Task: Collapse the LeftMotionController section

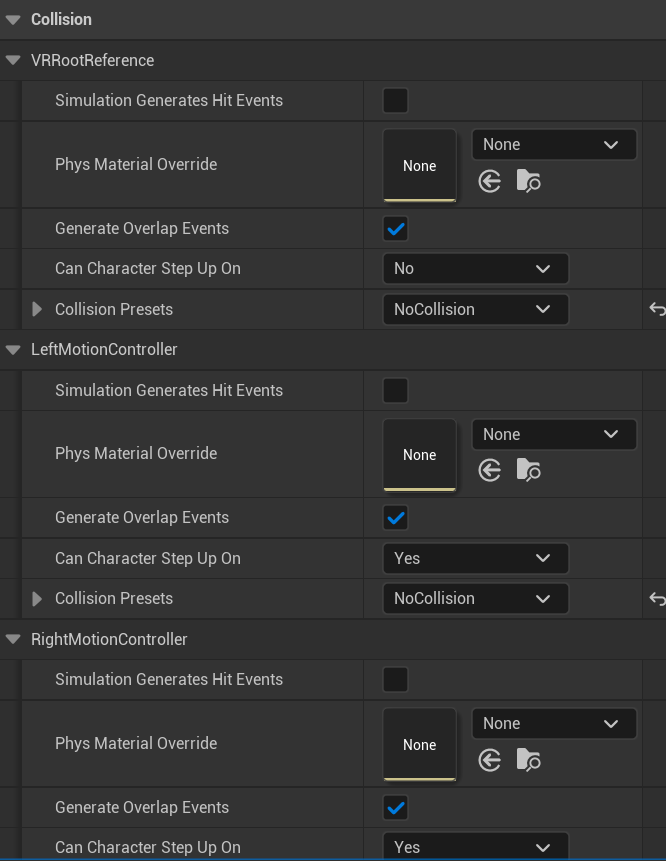Action: tap(13, 349)
